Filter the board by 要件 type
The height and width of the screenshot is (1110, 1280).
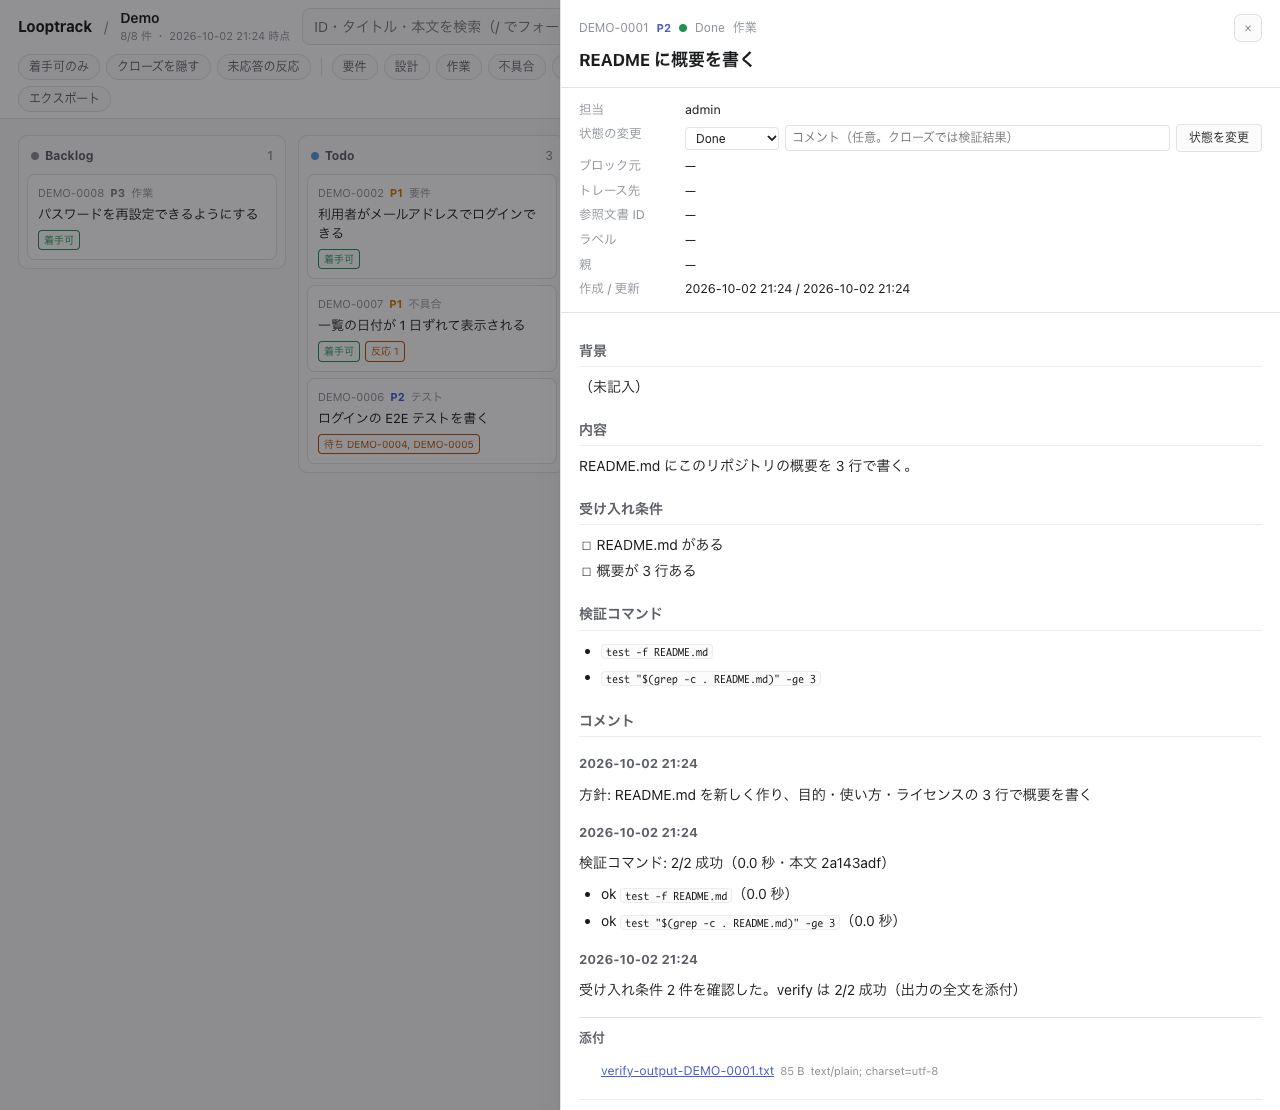(x=355, y=67)
